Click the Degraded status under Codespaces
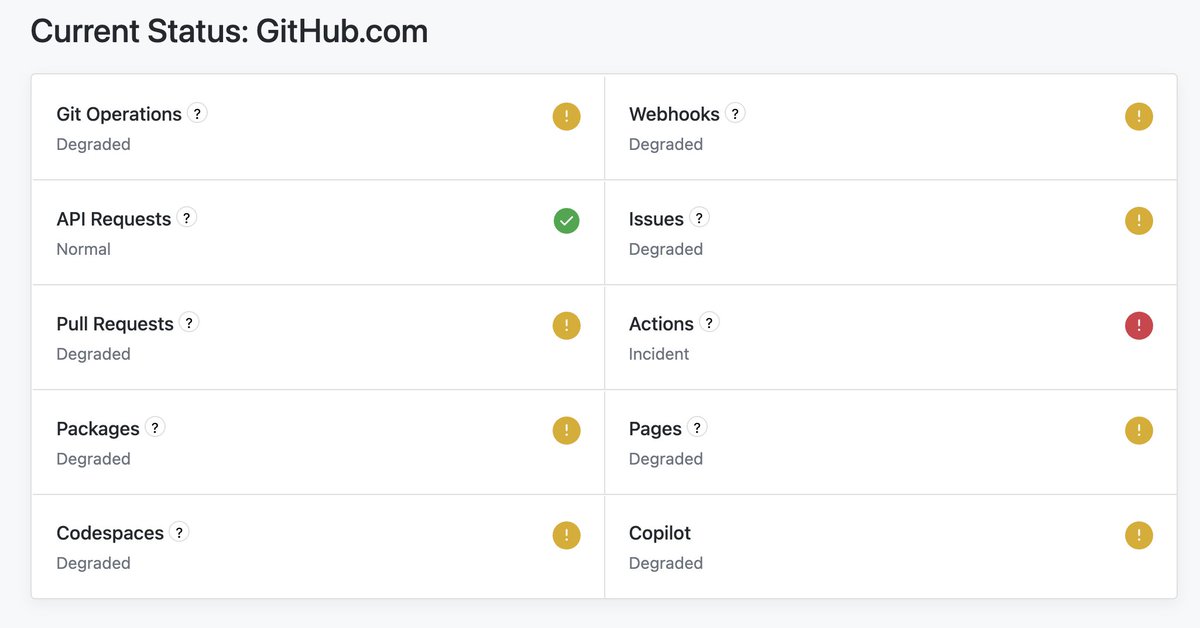The height and width of the screenshot is (628, 1200). click(93, 563)
